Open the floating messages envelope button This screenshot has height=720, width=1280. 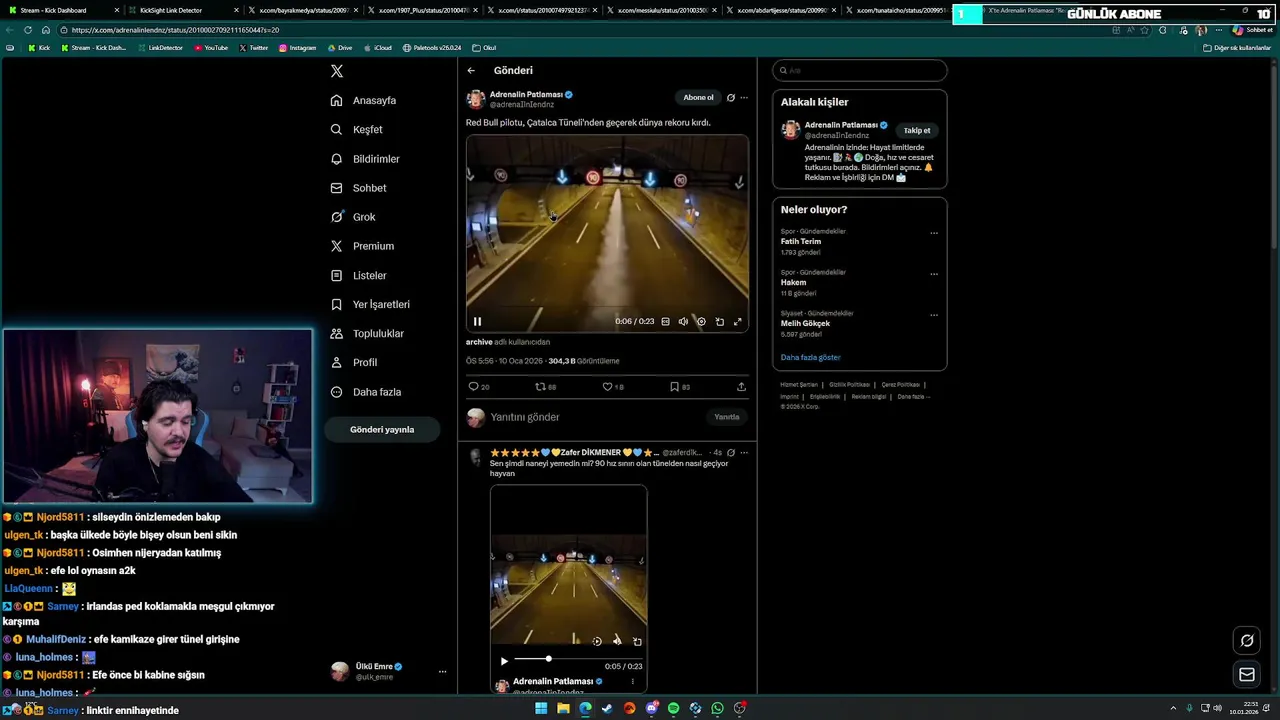(x=1247, y=675)
